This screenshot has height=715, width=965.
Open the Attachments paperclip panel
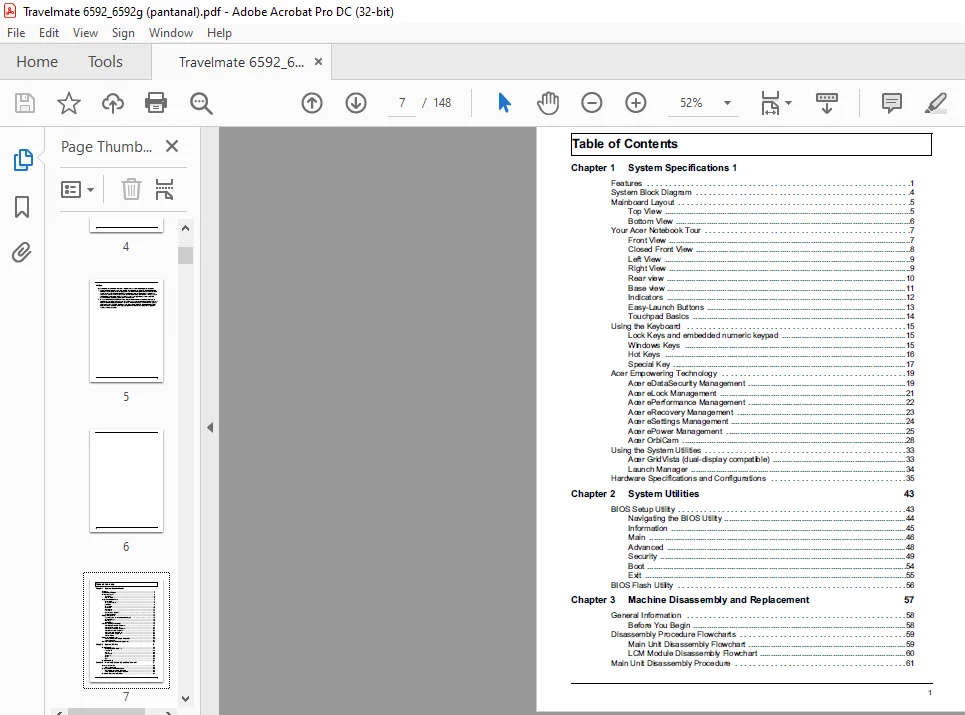point(22,252)
